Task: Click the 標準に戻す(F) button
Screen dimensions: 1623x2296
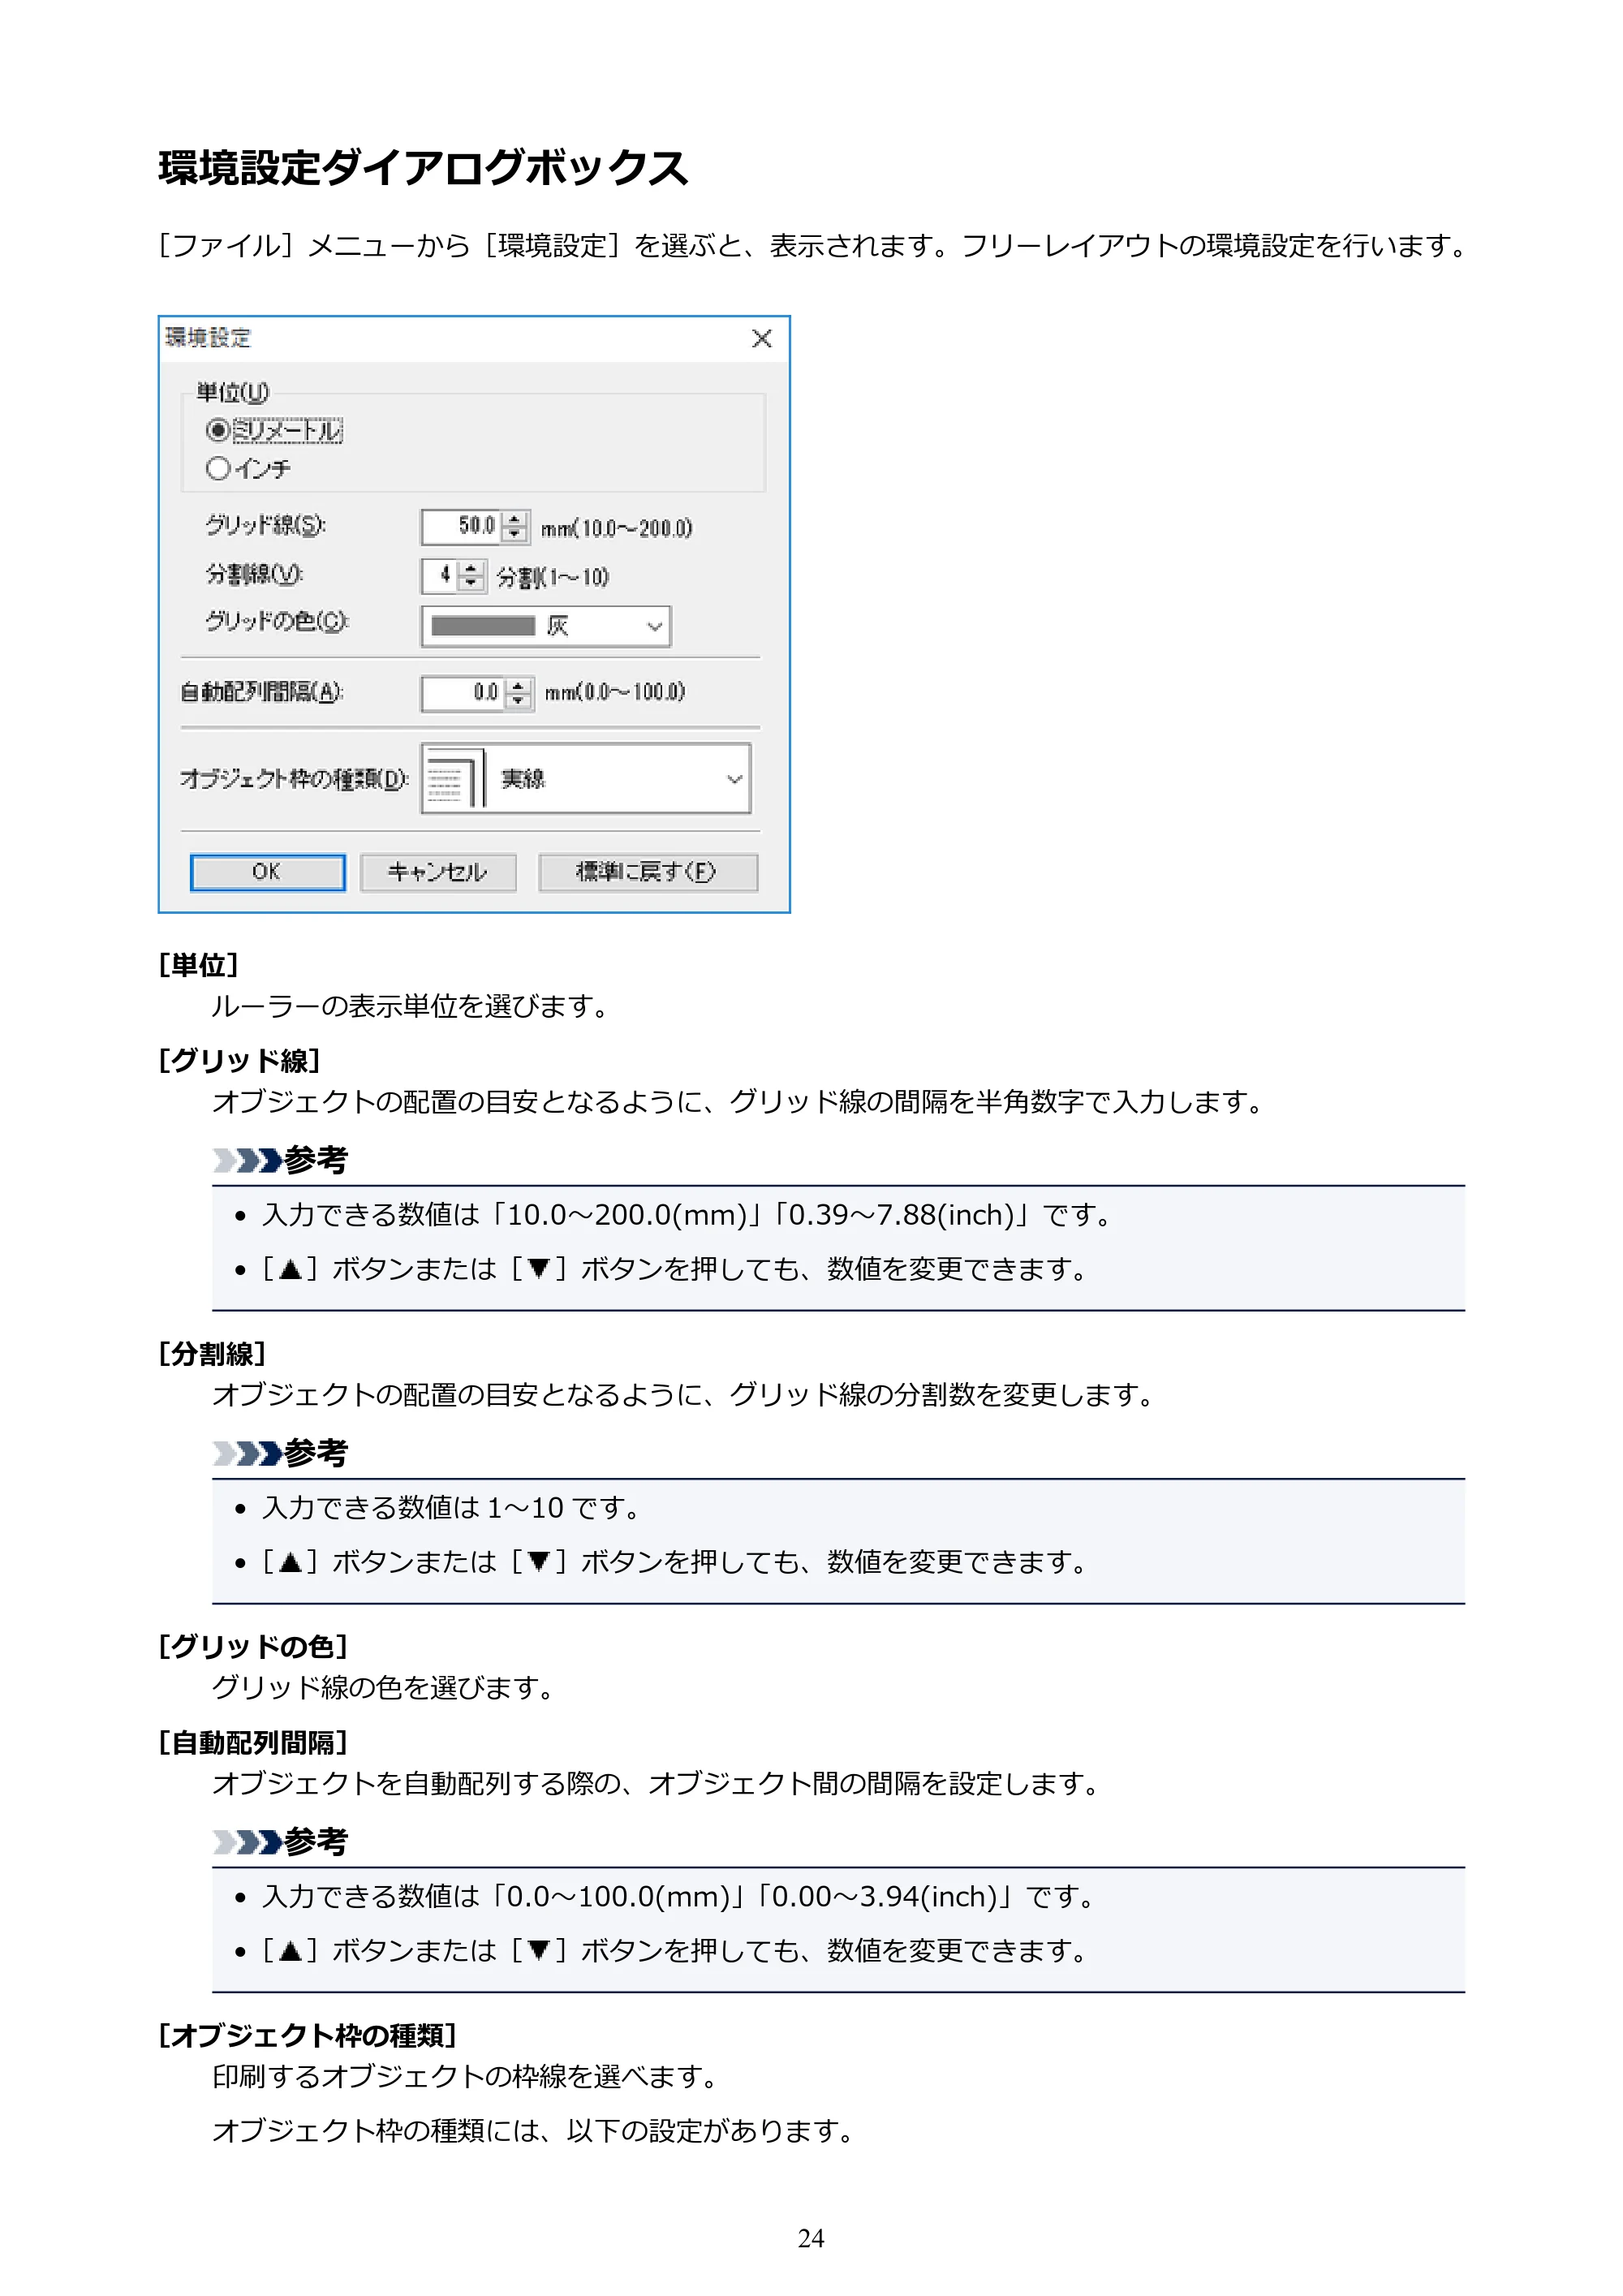Action: [x=648, y=872]
